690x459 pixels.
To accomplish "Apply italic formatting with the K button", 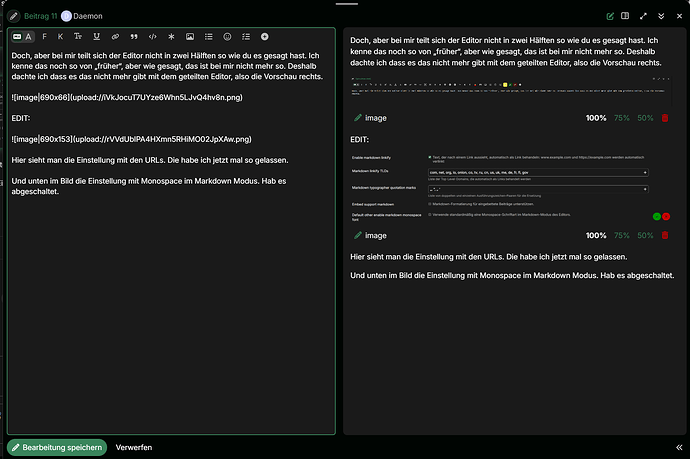I will point(61,36).
